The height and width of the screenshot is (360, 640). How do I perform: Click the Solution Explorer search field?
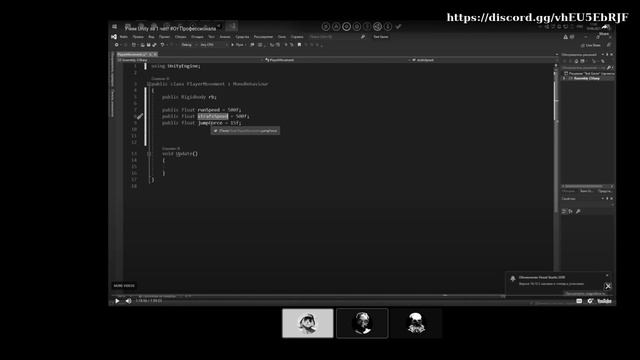(584, 68)
